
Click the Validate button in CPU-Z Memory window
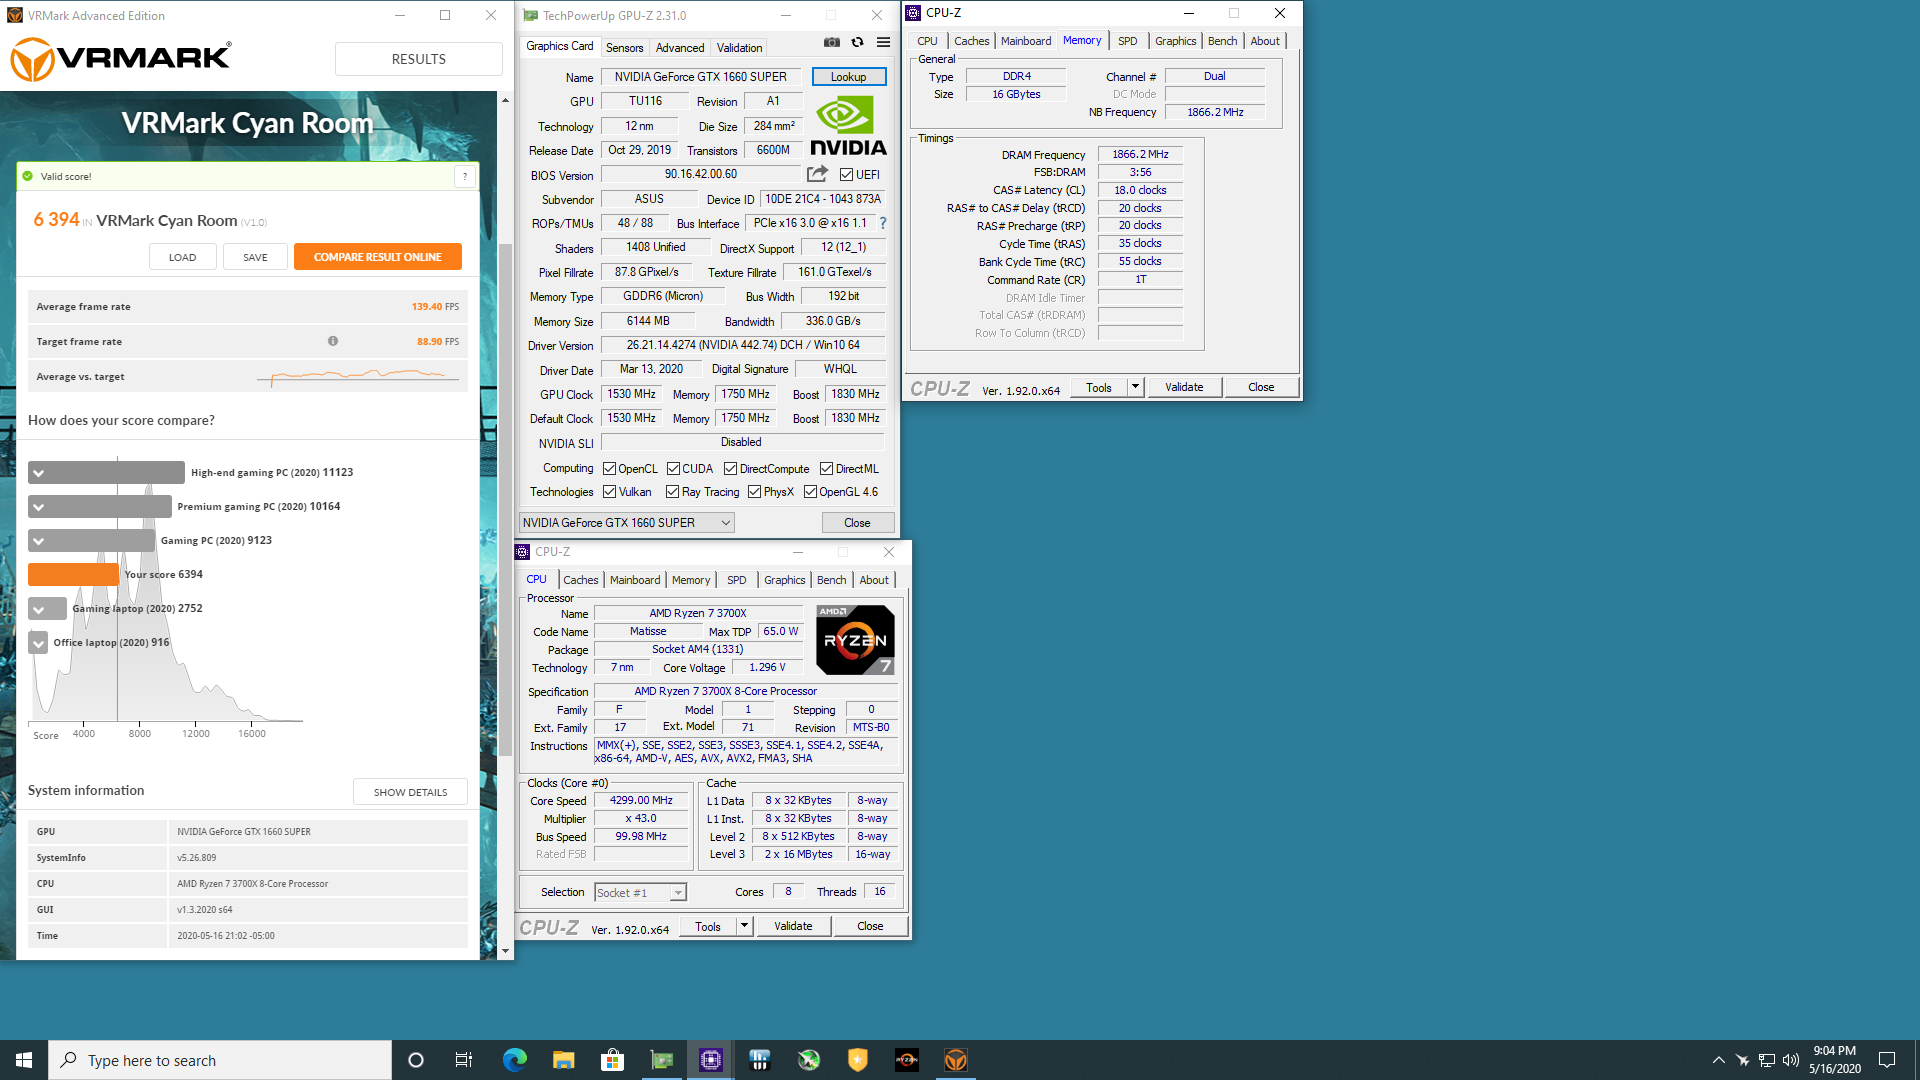coord(1184,387)
